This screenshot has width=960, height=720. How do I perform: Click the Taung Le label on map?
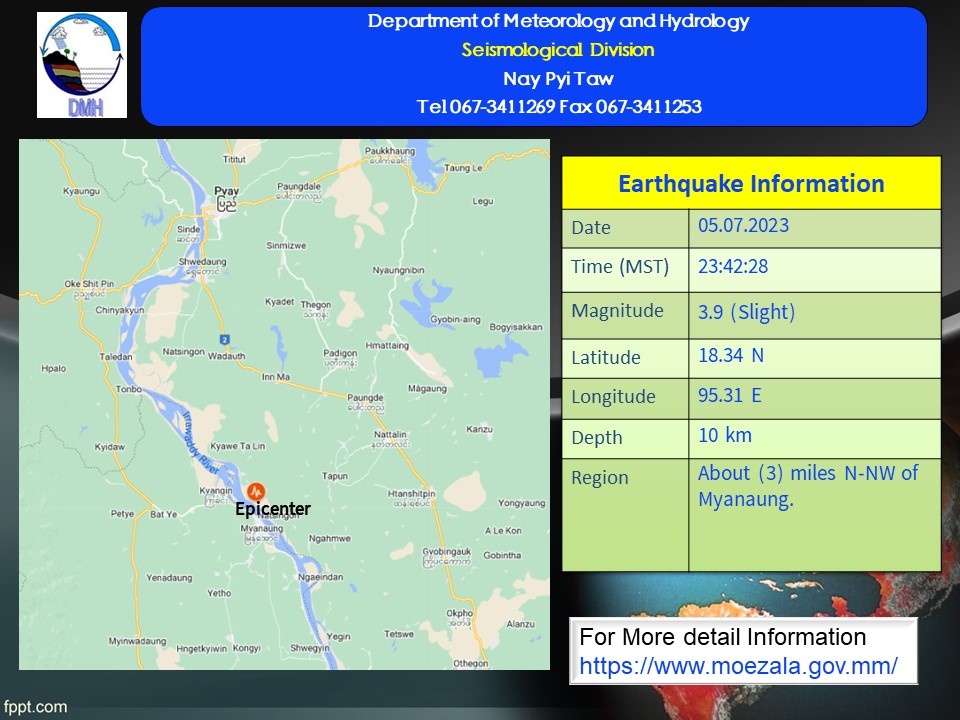(463, 167)
